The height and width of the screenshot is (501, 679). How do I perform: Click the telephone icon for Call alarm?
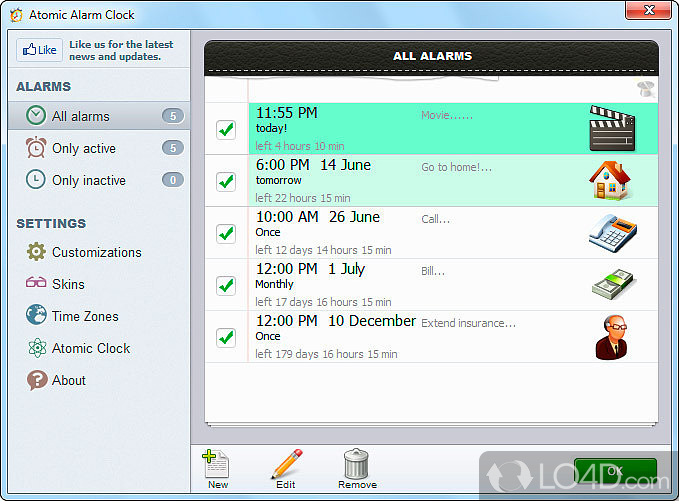[613, 233]
